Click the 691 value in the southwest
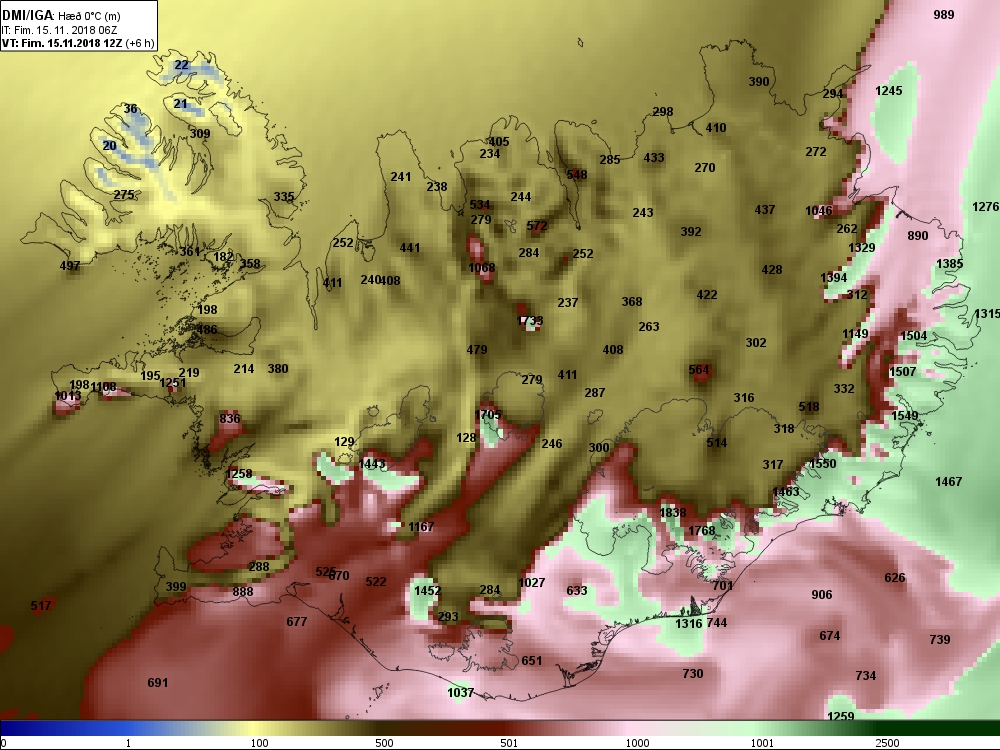Viewport: 1000px width, 750px height. (158, 682)
